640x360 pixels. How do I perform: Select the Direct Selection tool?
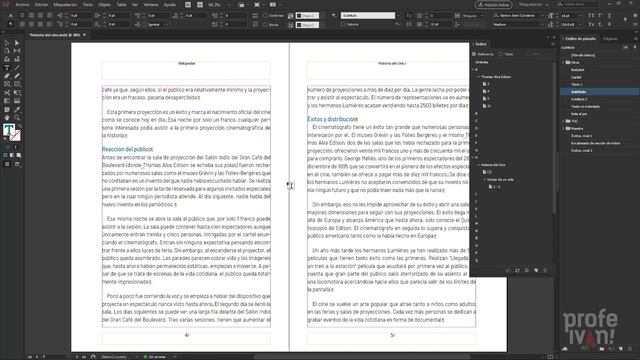[17, 43]
